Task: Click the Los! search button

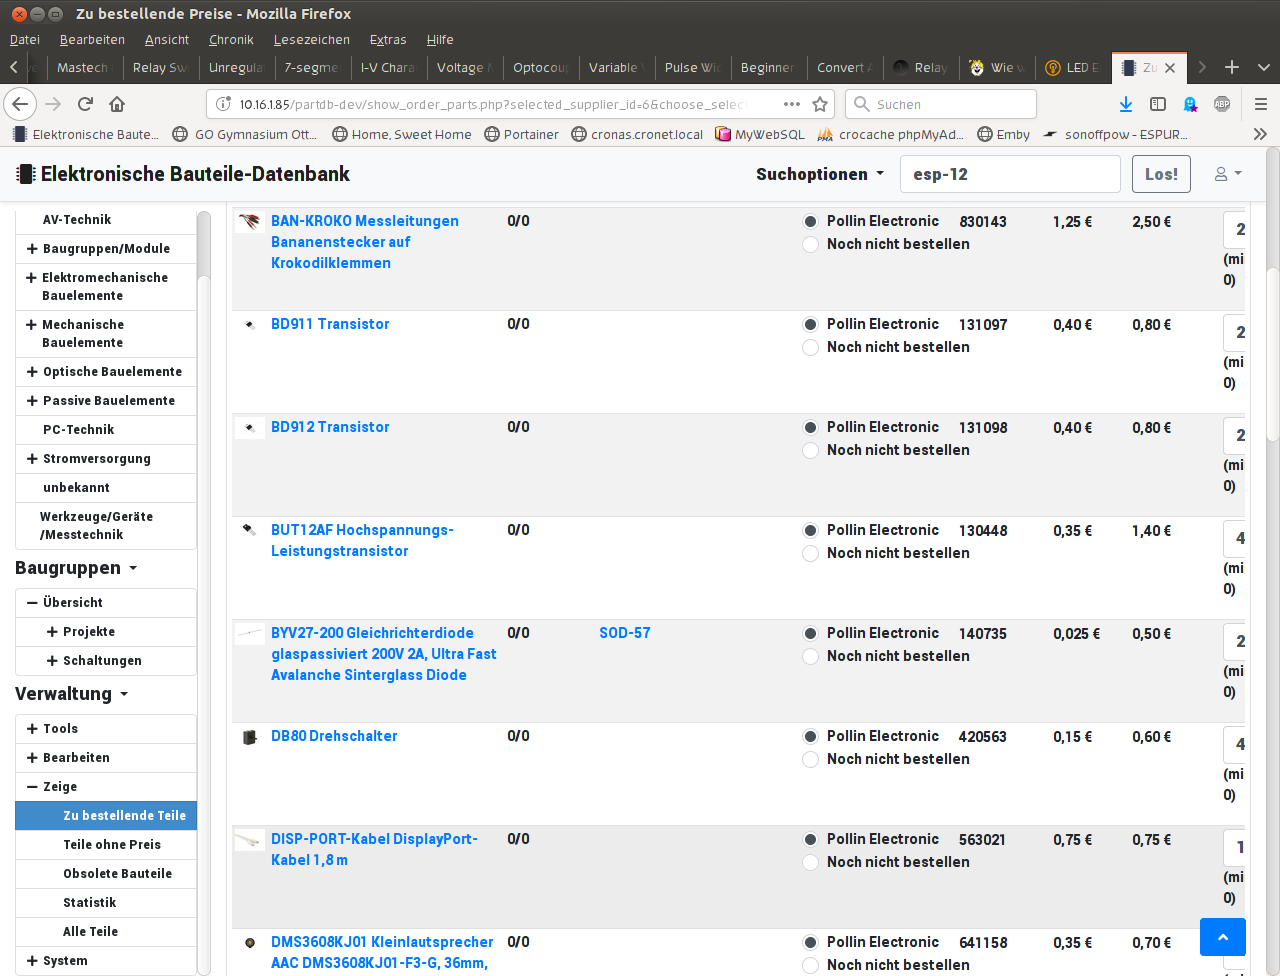Action: point(1161,174)
